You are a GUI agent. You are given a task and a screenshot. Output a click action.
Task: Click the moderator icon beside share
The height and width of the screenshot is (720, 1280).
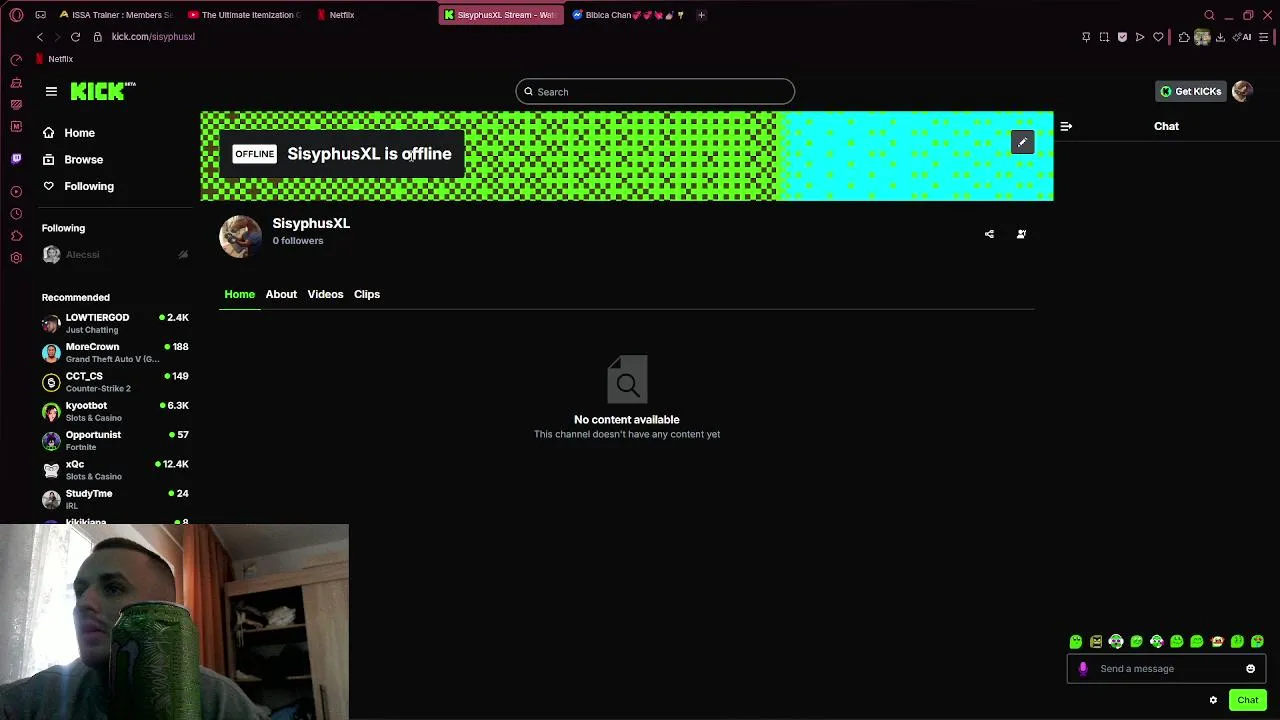[x=1021, y=234]
